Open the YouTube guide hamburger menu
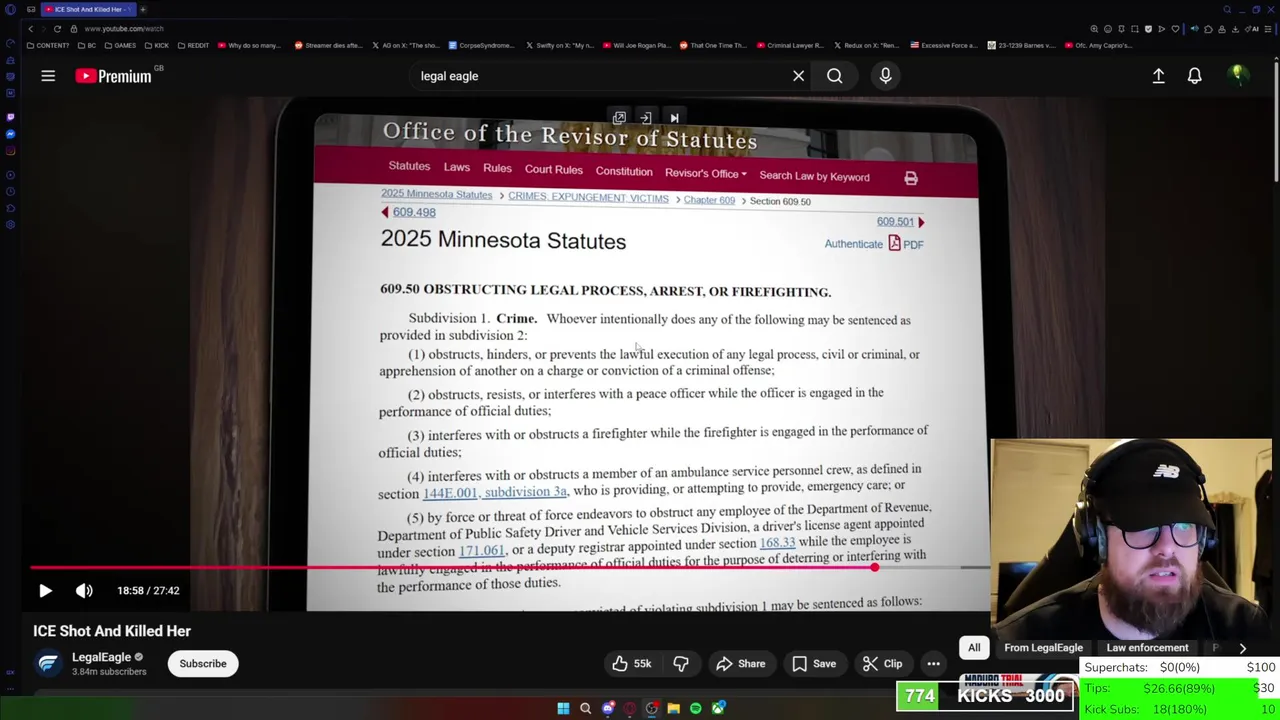Viewport: 1280px width, 720px height. [48, 76]
